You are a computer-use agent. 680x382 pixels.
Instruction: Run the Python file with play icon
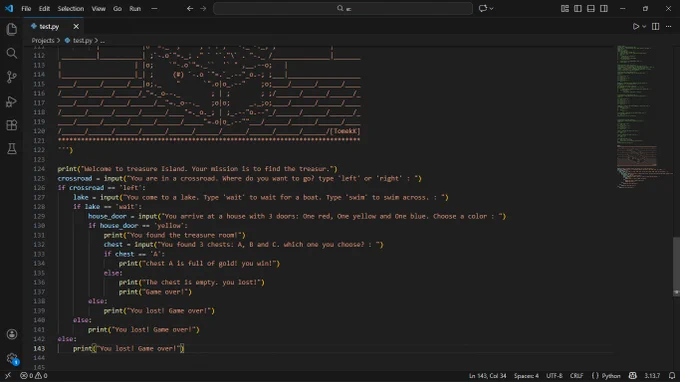coord(636,26)
